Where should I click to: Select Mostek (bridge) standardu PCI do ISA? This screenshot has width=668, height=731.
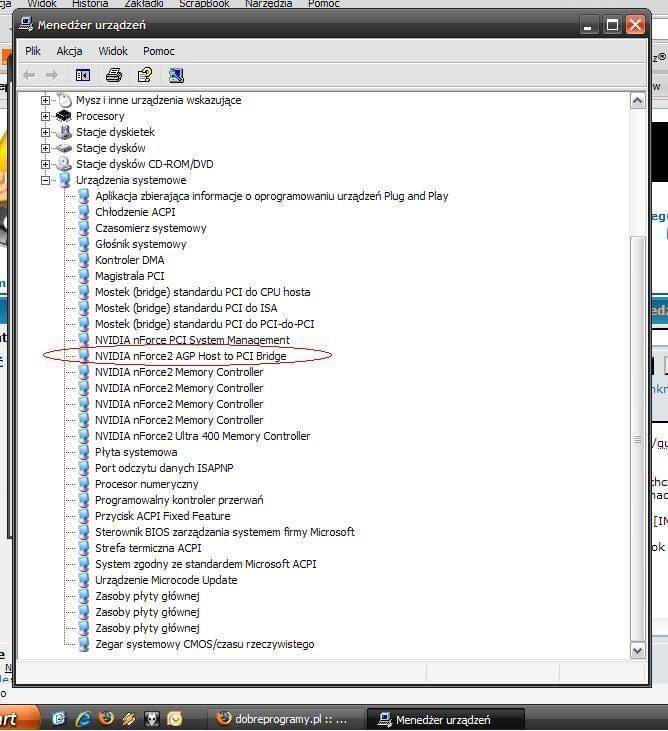(186, 308)
